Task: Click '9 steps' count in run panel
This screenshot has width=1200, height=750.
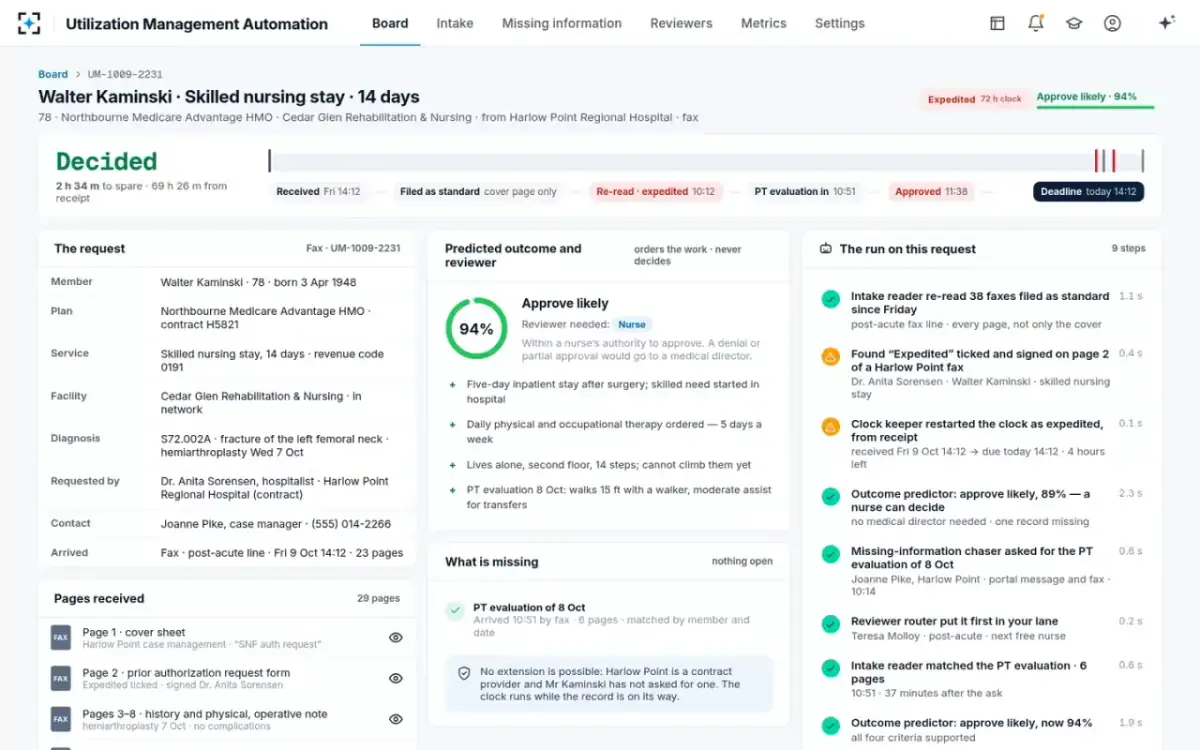Action: tap(1129, 248)
